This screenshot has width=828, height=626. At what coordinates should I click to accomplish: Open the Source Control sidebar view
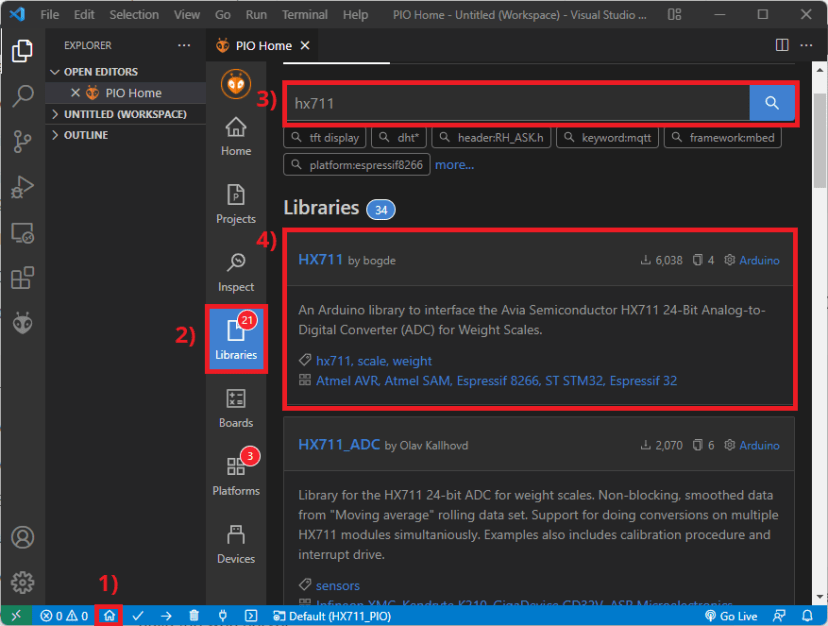(22, 141)
